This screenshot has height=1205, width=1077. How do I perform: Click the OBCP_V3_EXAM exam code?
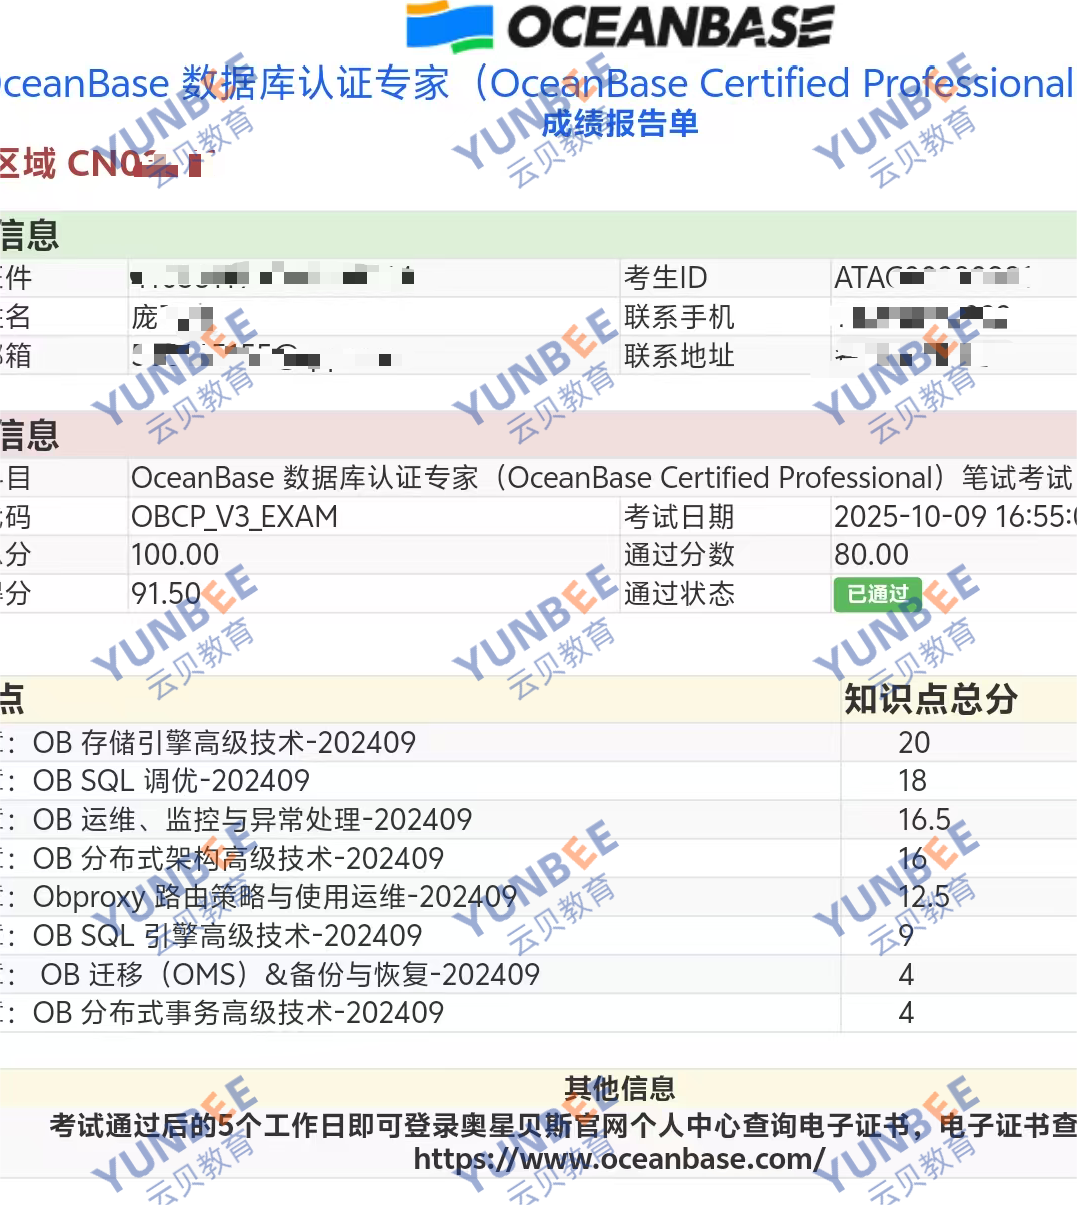234,517
